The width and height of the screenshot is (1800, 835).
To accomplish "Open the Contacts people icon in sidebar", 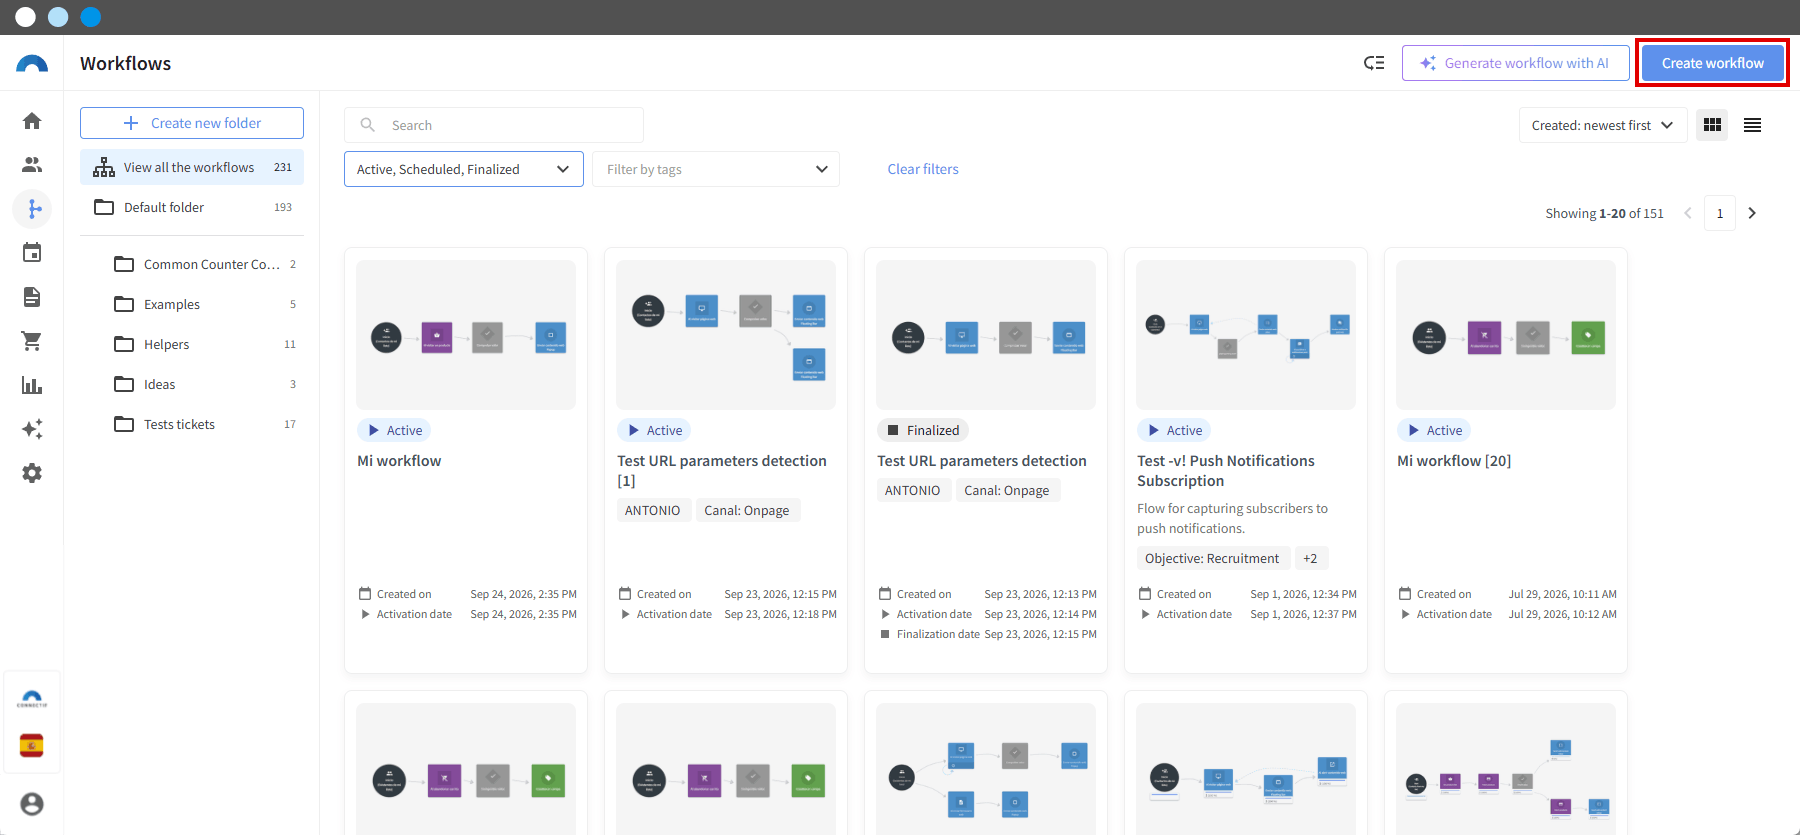I will click(x=32, y=165).
